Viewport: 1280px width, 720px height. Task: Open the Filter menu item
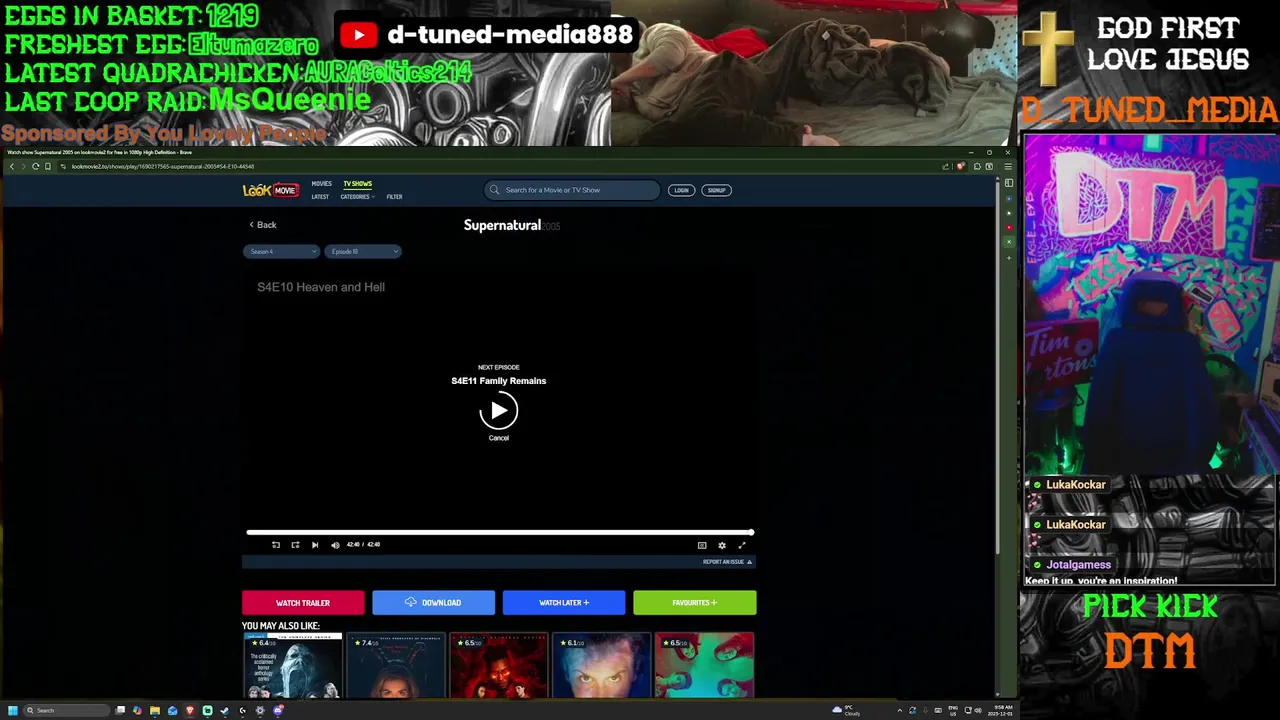point(394,197)
